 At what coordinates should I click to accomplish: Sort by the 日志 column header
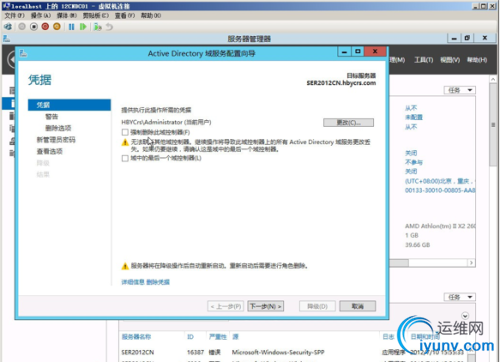[388, 337]
